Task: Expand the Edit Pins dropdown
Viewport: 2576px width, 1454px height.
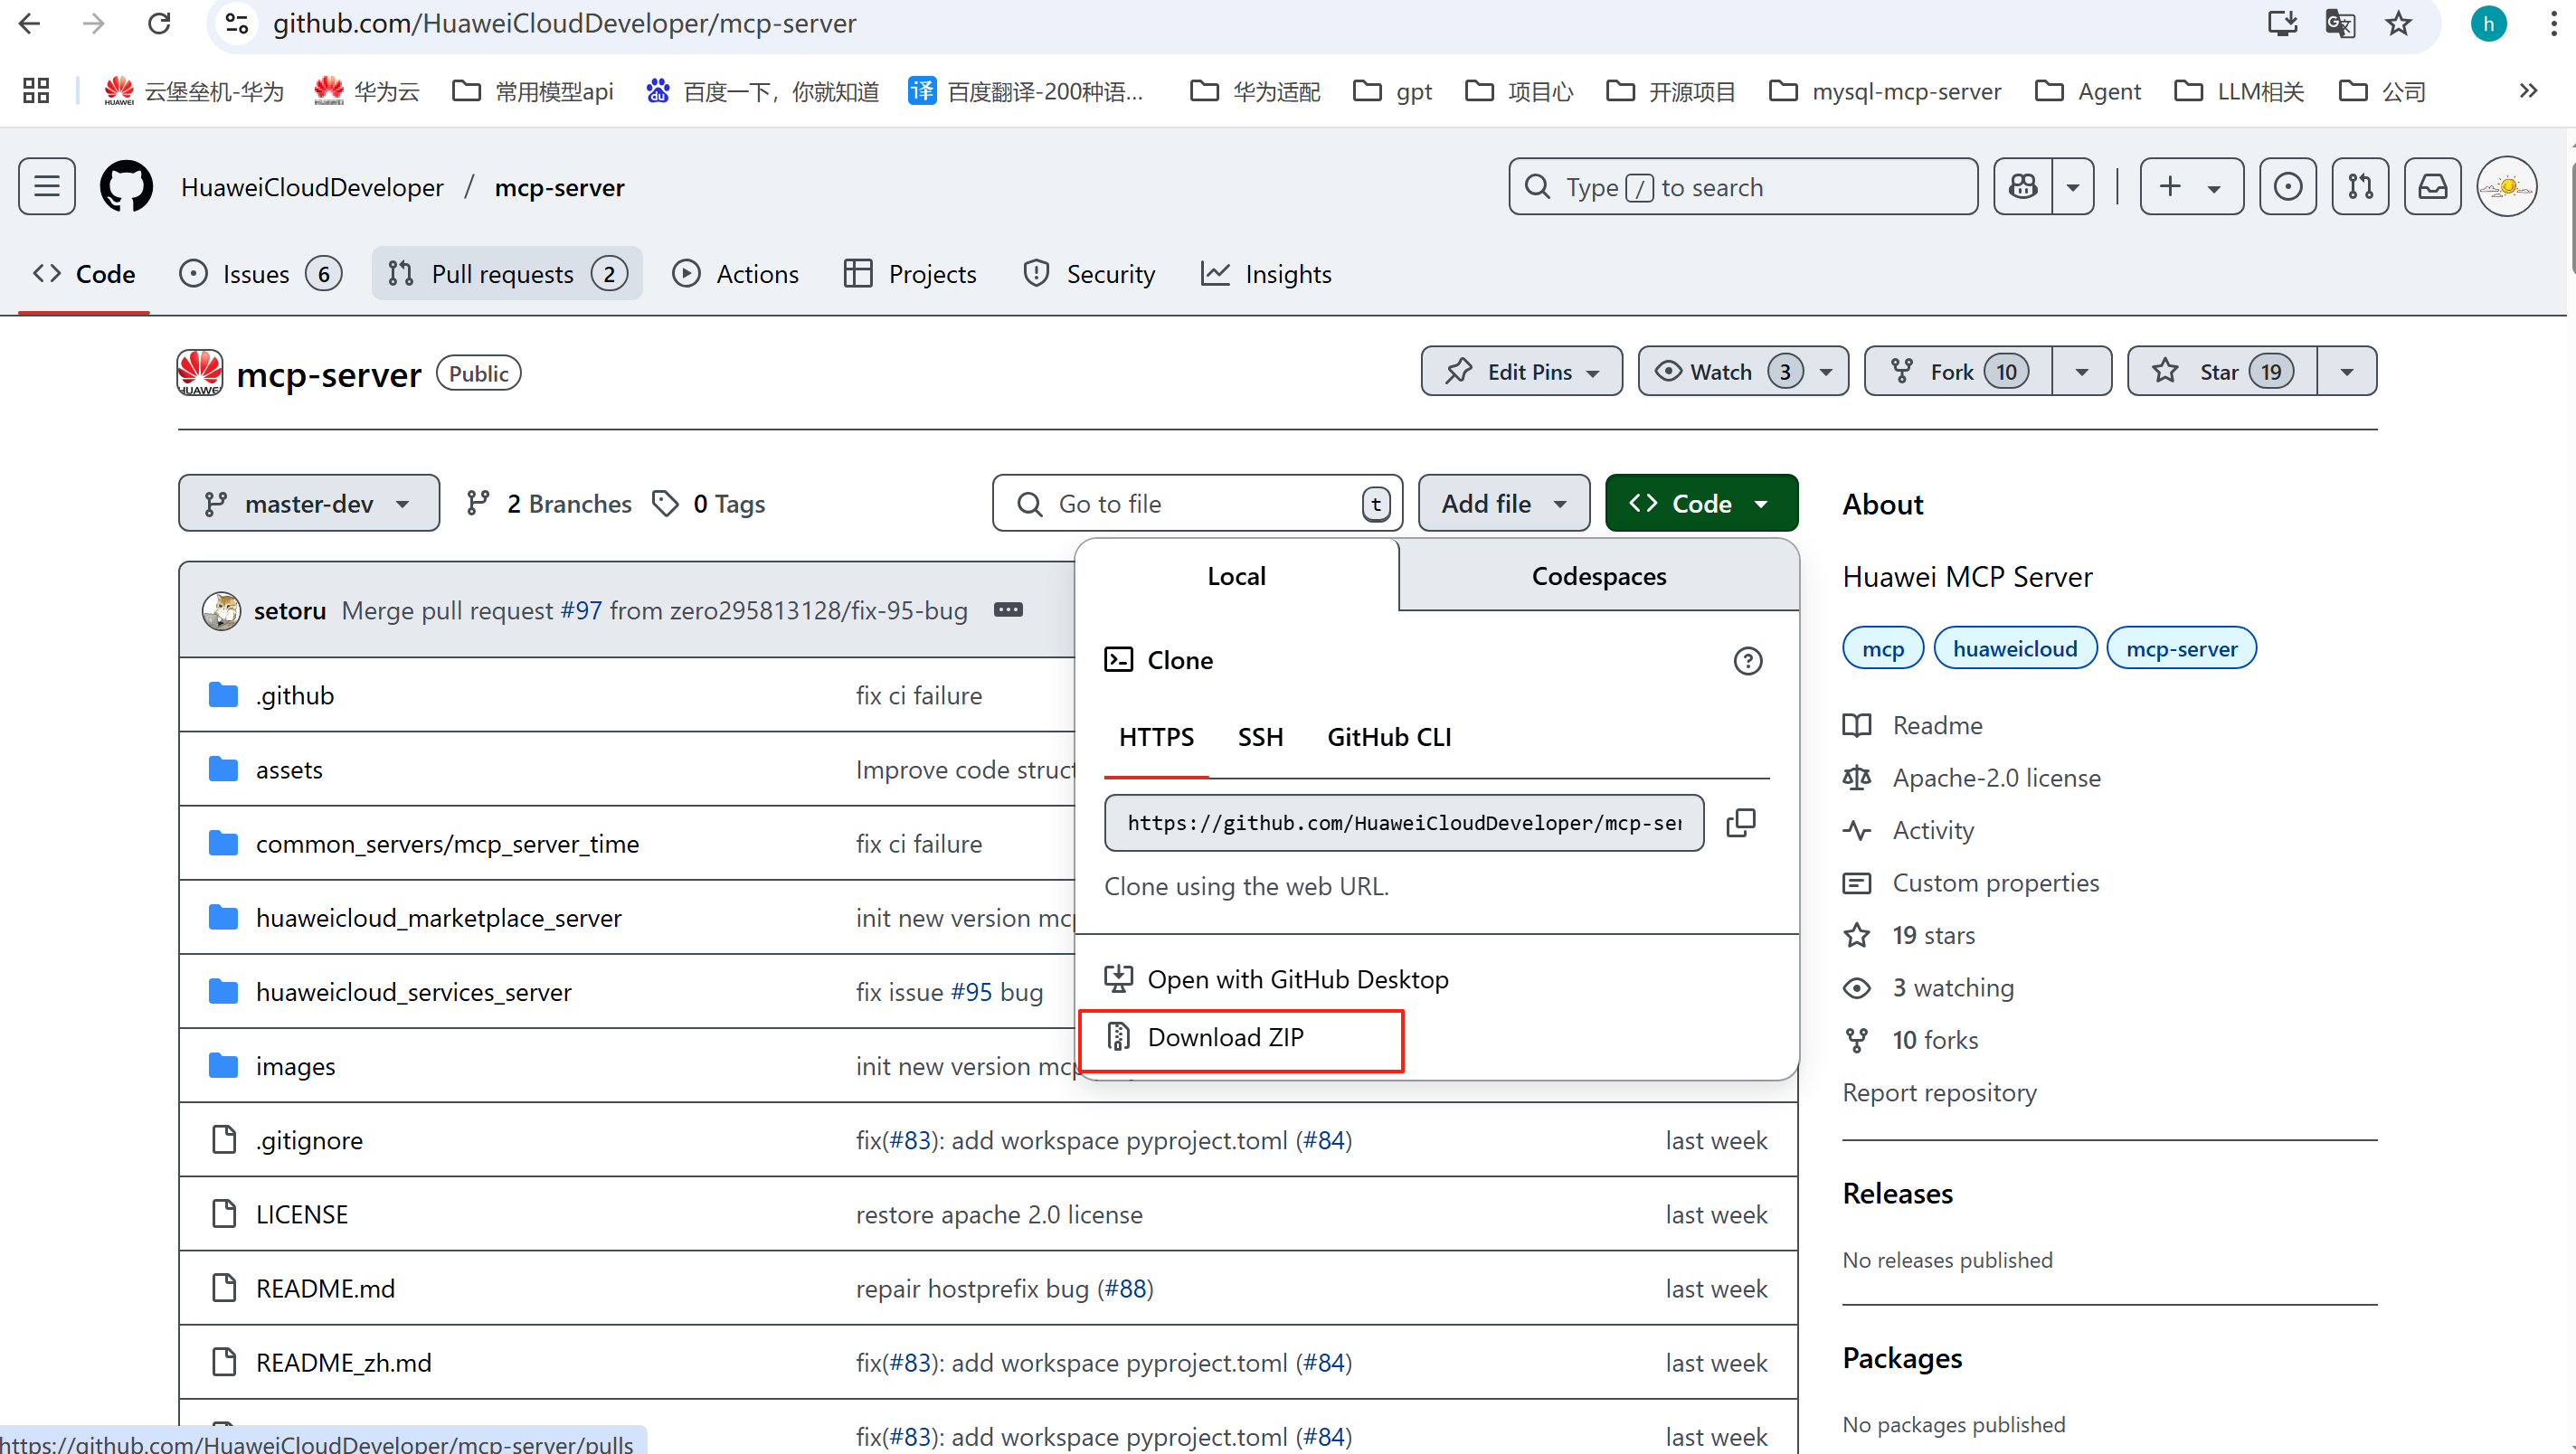Action: [1521, 372]
